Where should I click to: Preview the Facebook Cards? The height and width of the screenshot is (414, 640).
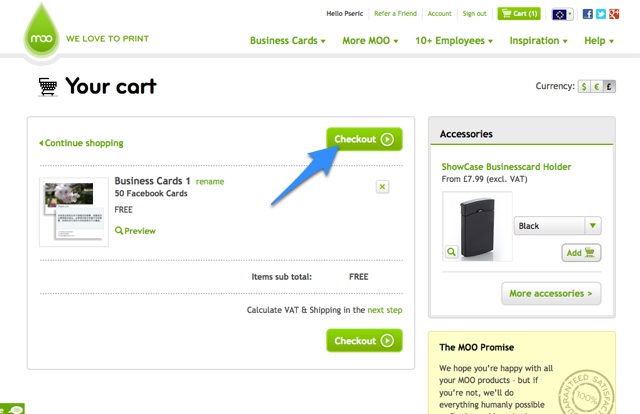click(135, 231)
